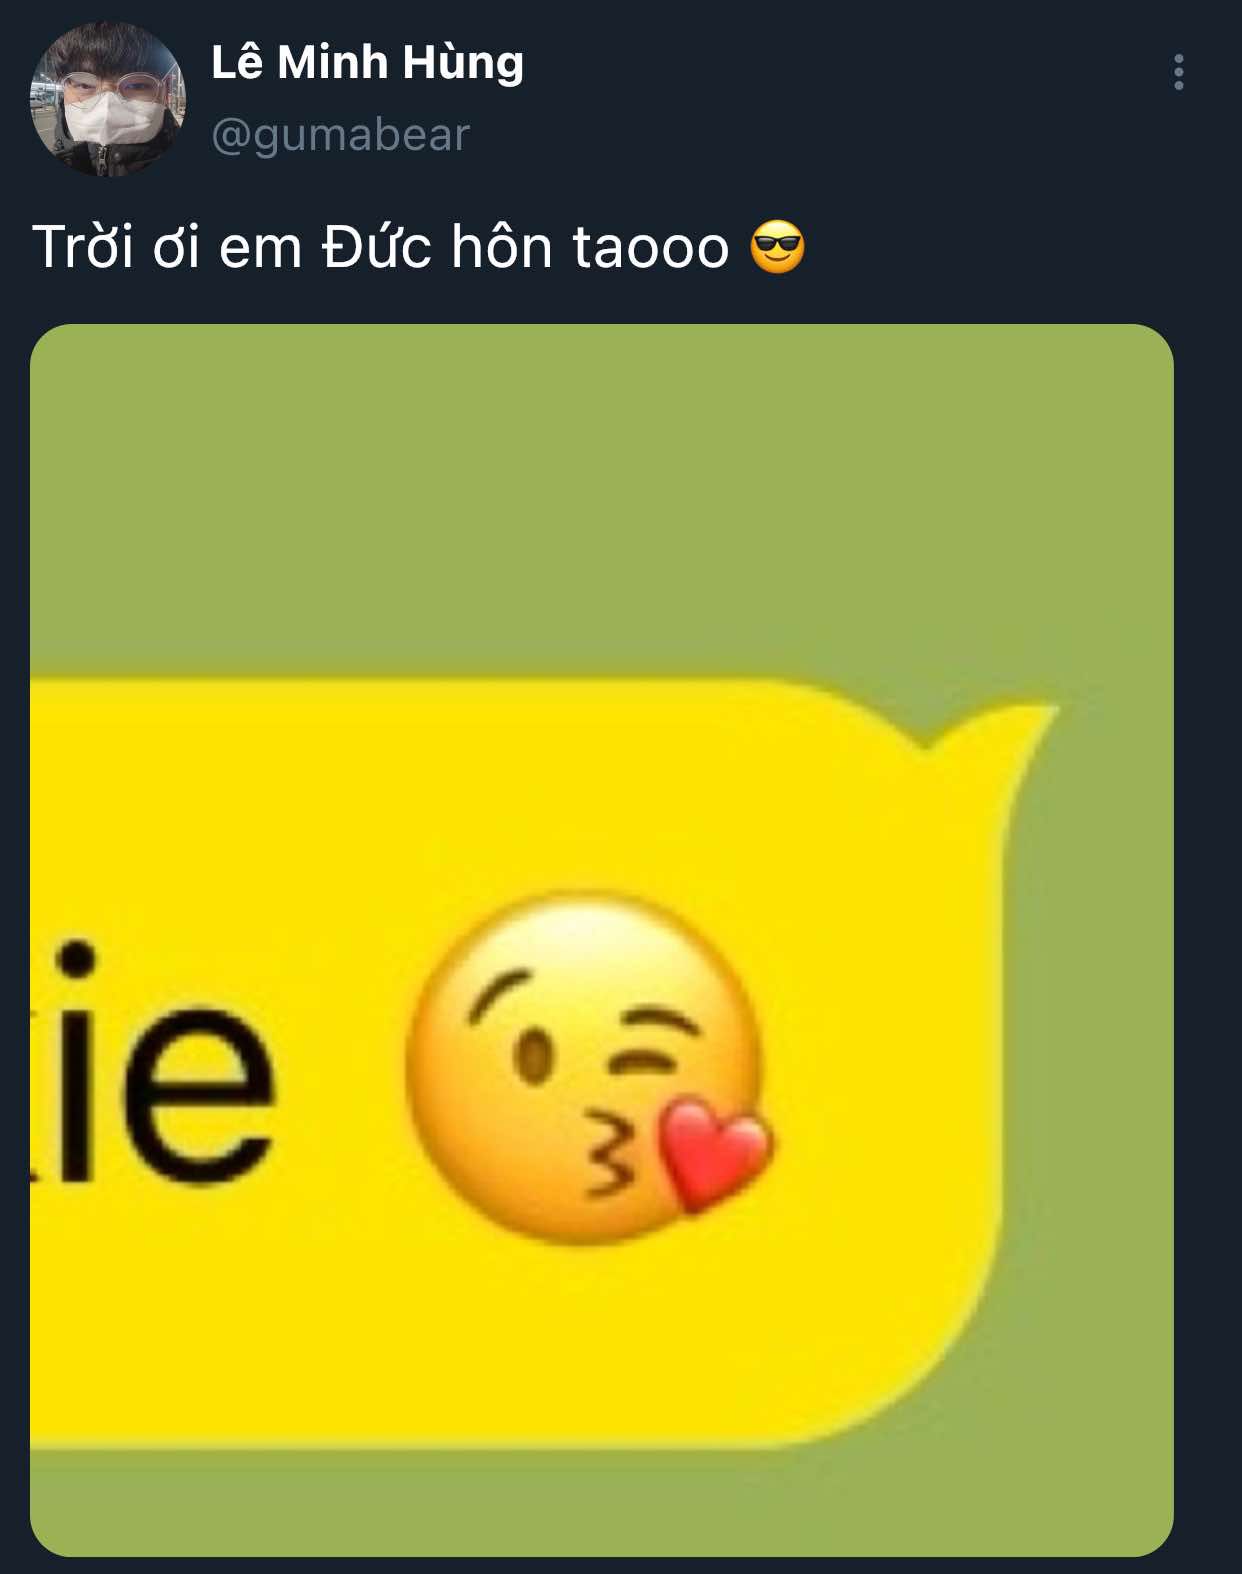1242x1574 pixels.
Task: Open the masked-person profile avatar
Action: click(108, 99)
